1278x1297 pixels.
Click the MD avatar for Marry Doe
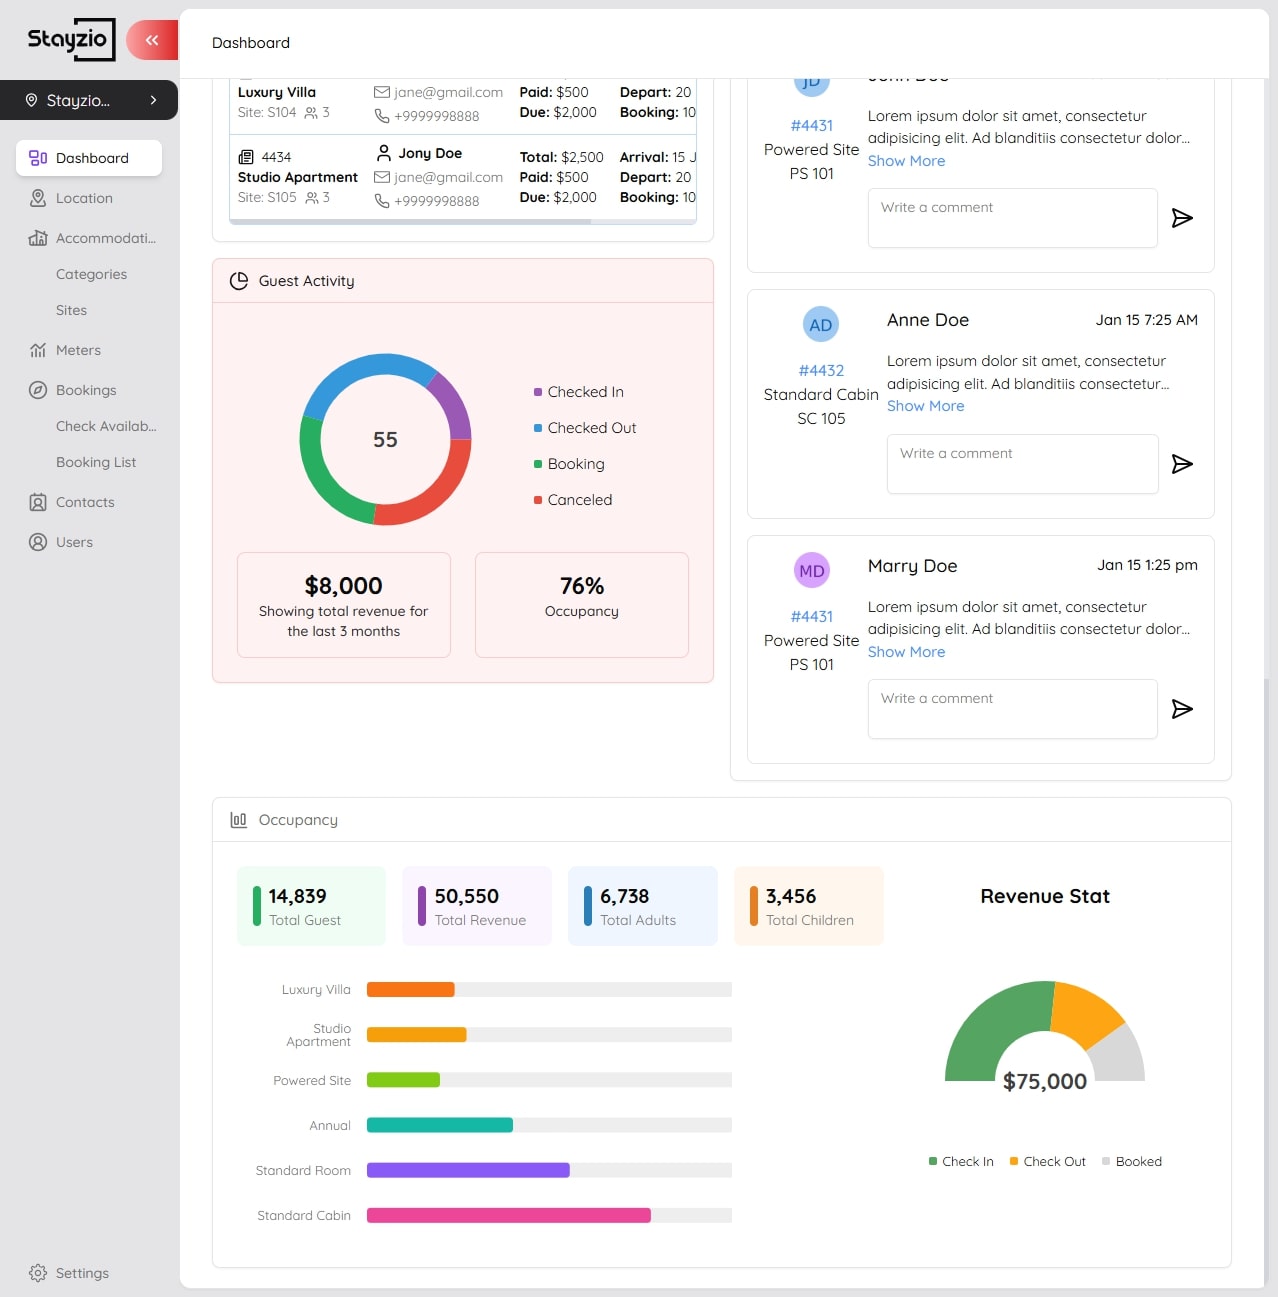pyautogui.click(x=812, y=571)
